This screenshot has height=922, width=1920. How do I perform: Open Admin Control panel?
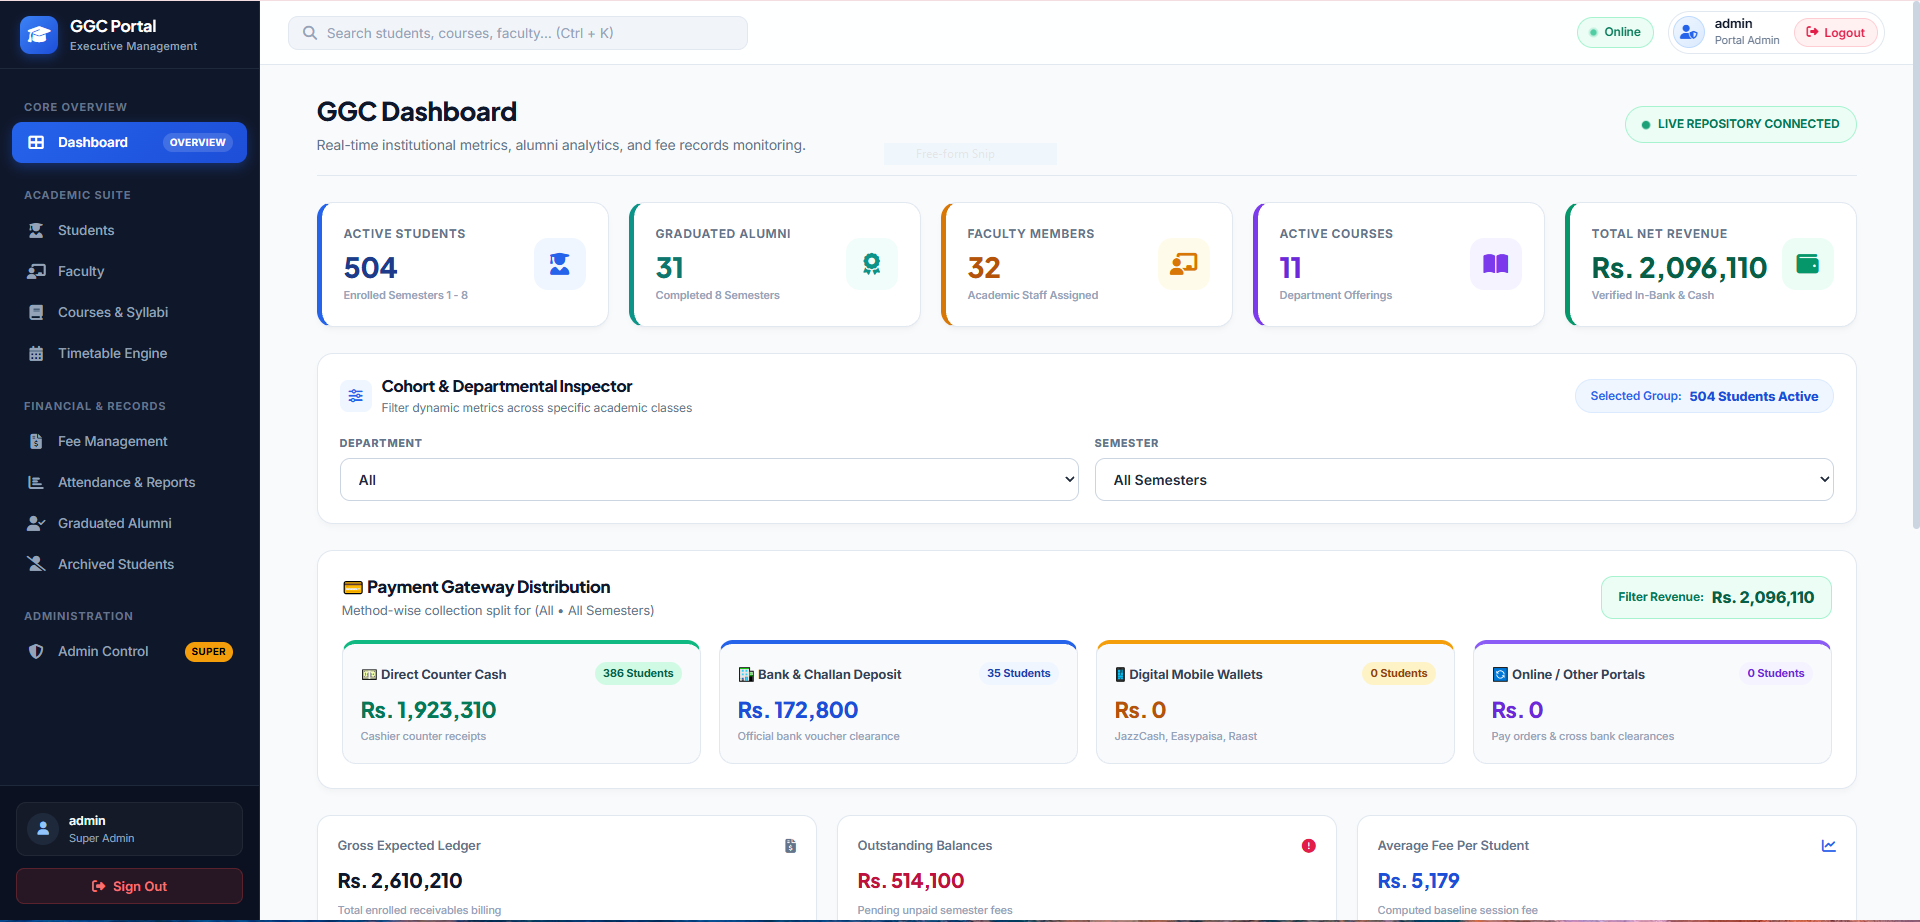129,651
